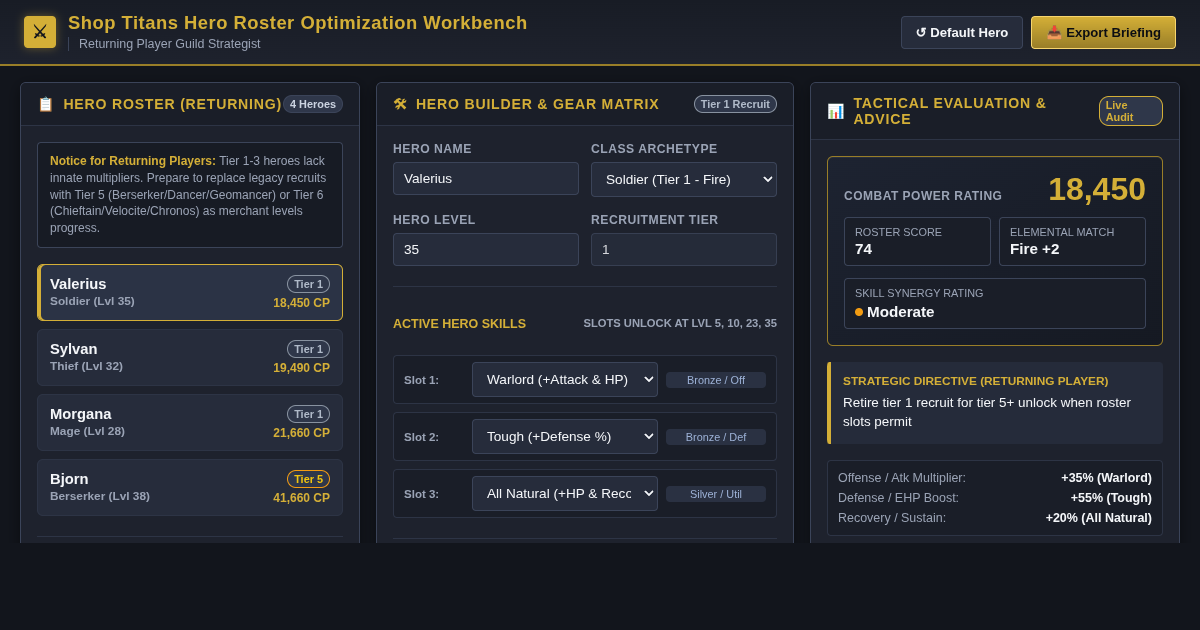This screenshot has width=1200, height=630.
Task: Click the Tier 1 badge on Sylvan
Action: pyautogui.click(x=308, y=349)
